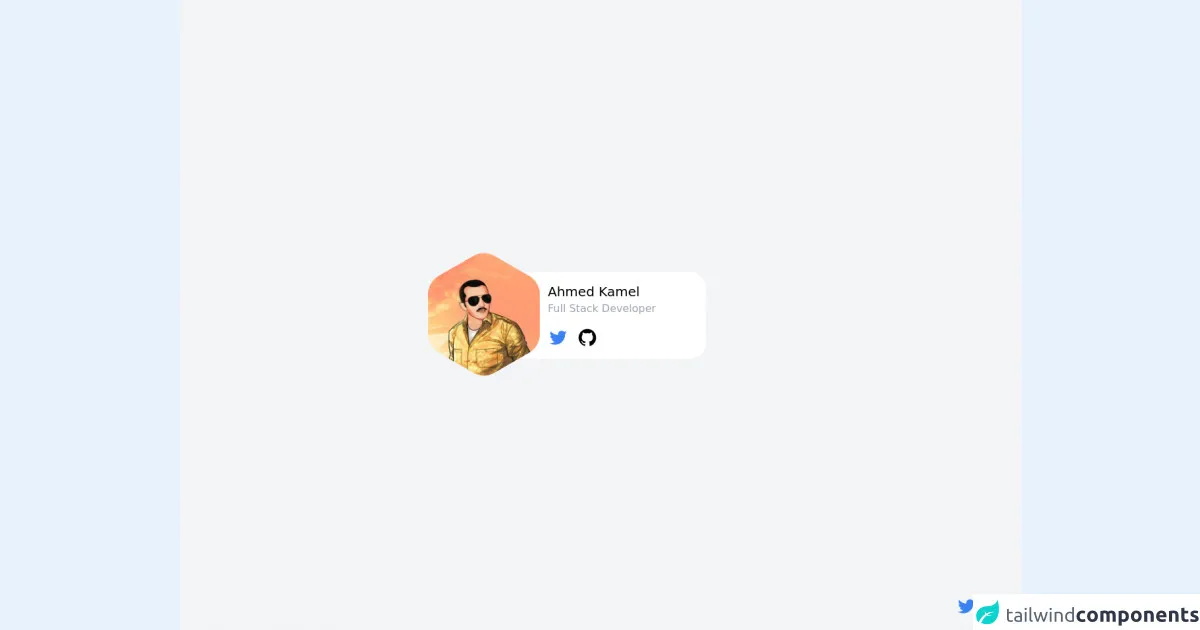Viewport: 1200px width, 630px height.
Task: Click the Full Stack Developer subtitle
Action: pos(601,309)
